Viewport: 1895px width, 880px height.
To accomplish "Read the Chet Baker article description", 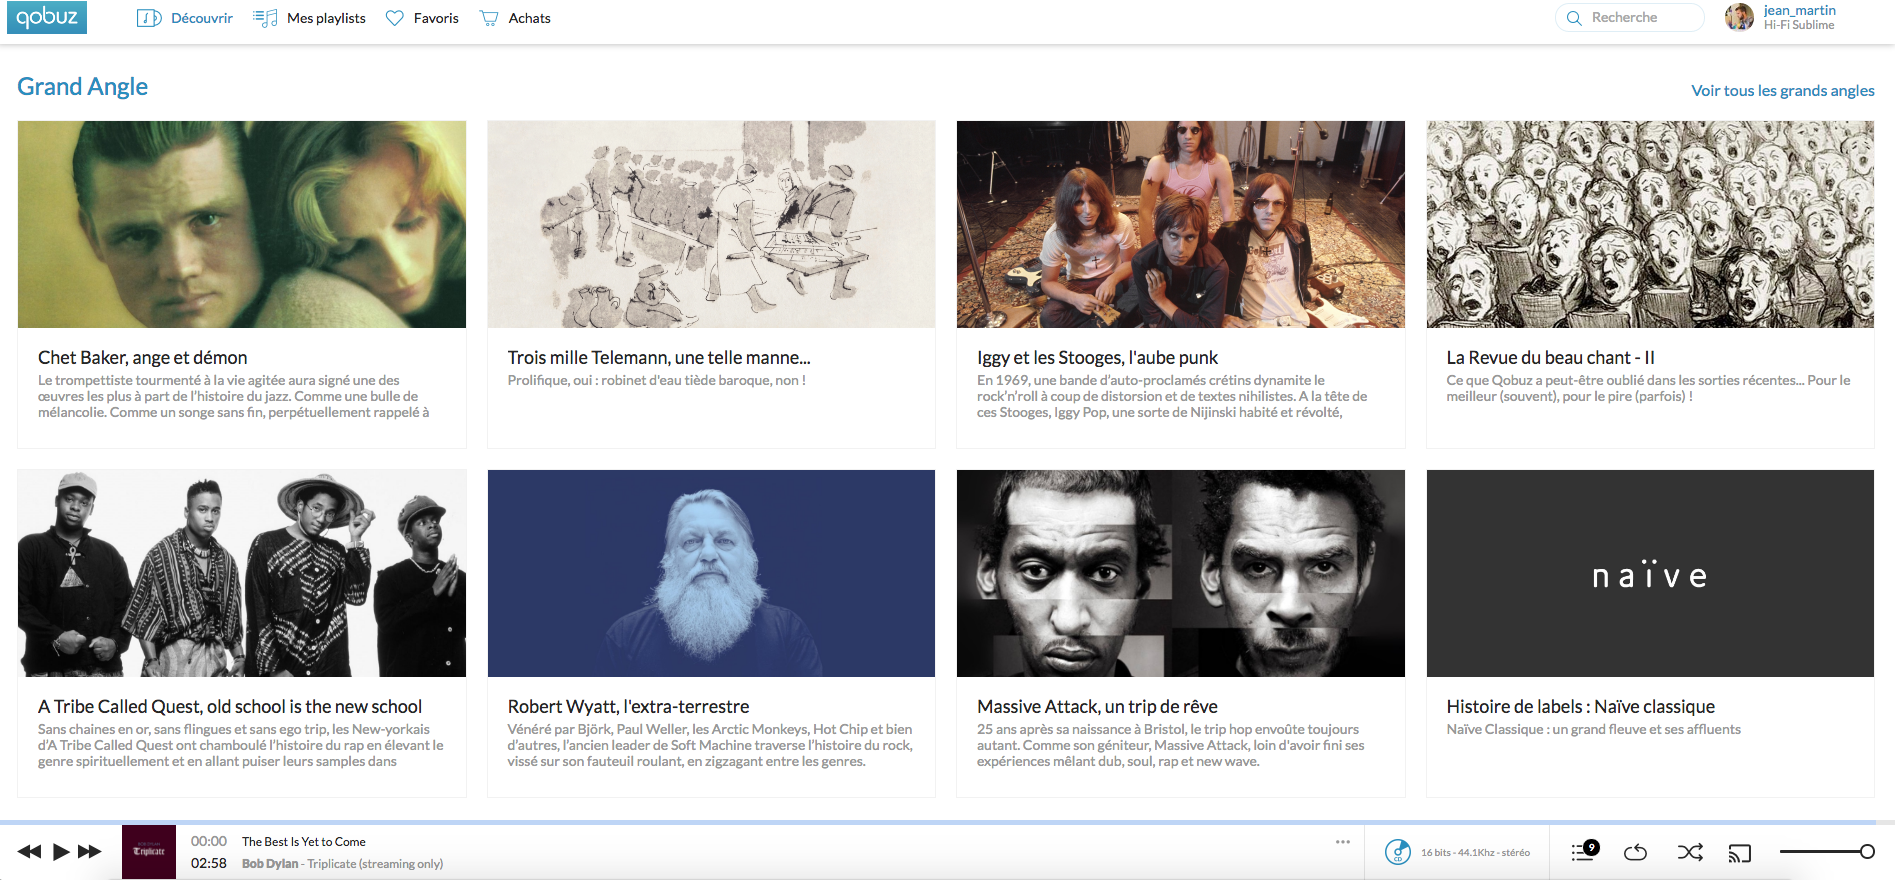I will click(x=234, y=396).
